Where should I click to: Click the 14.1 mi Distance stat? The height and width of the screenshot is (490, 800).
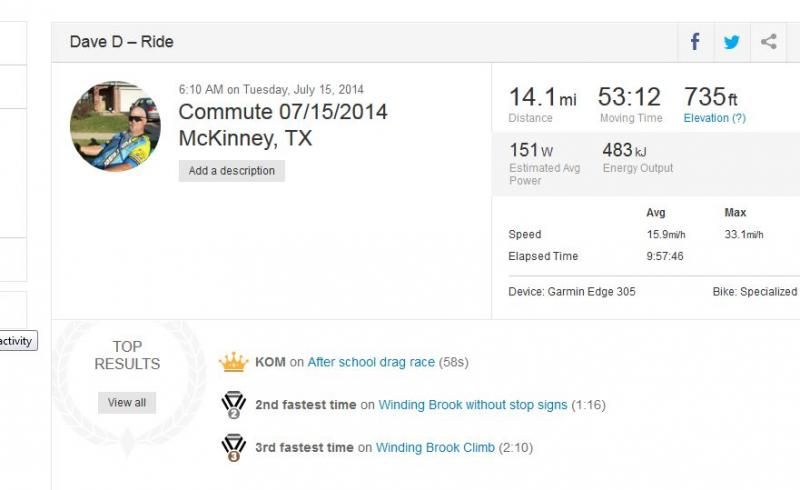click(542, 104)
